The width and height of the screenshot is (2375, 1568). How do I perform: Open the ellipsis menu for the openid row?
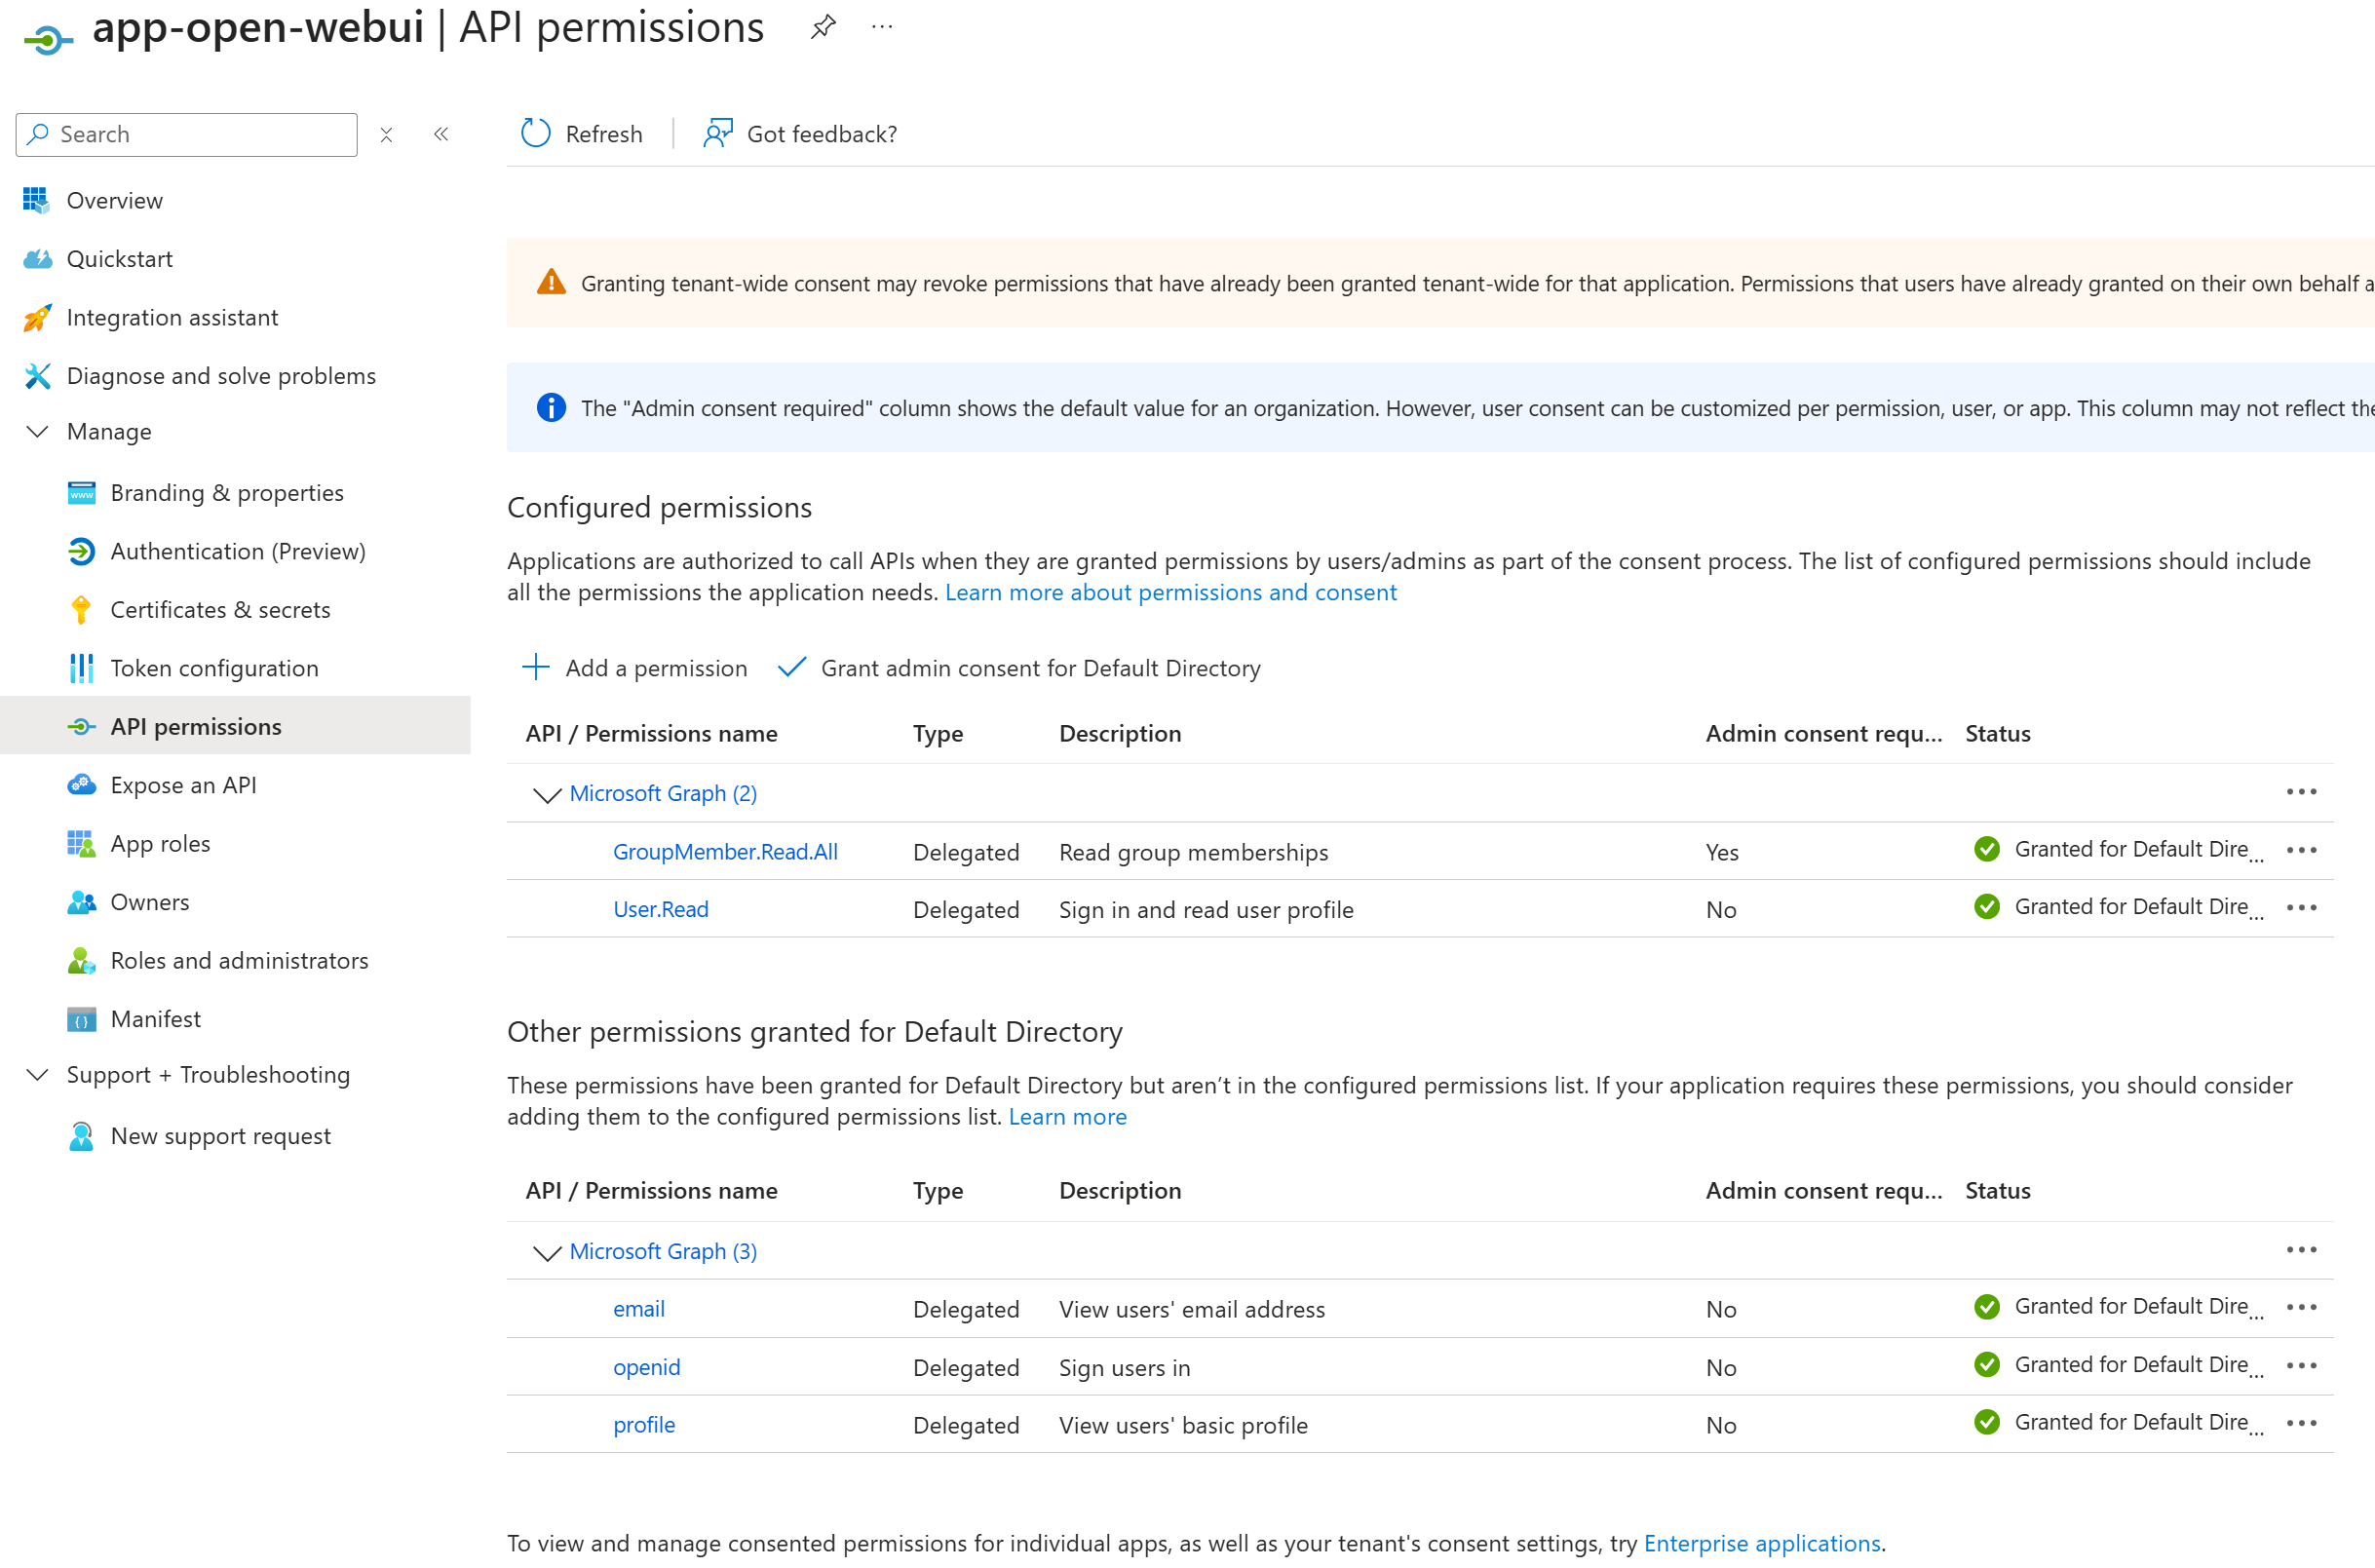coord(2300,1366)
